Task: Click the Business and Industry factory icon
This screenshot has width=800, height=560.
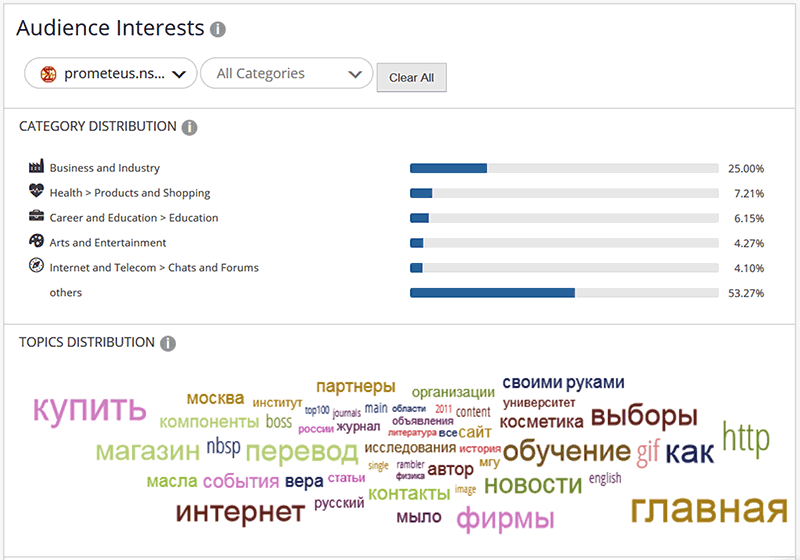Action: [36, 166]
